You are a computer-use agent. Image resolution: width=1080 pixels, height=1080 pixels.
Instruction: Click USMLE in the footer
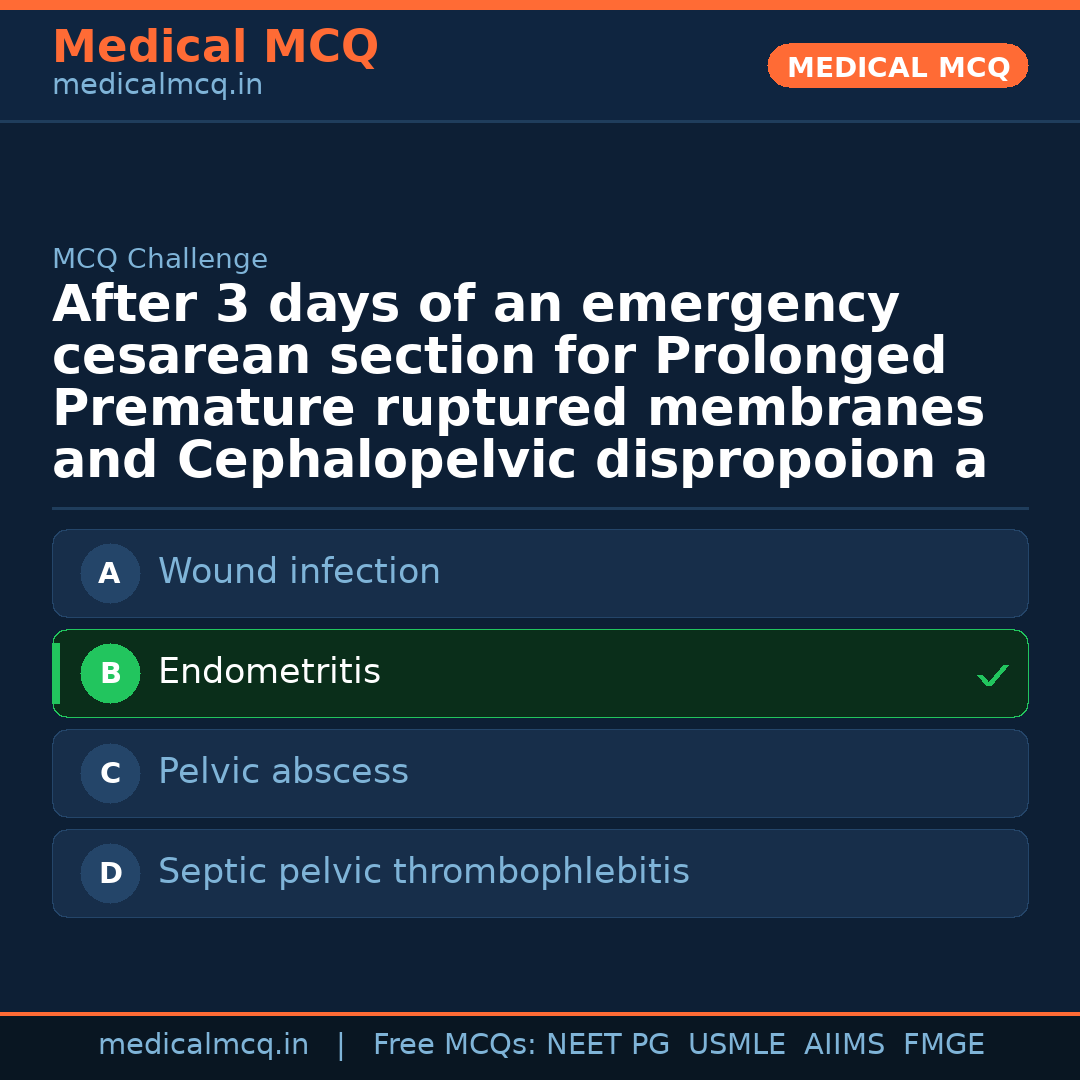click(736, 1045)
